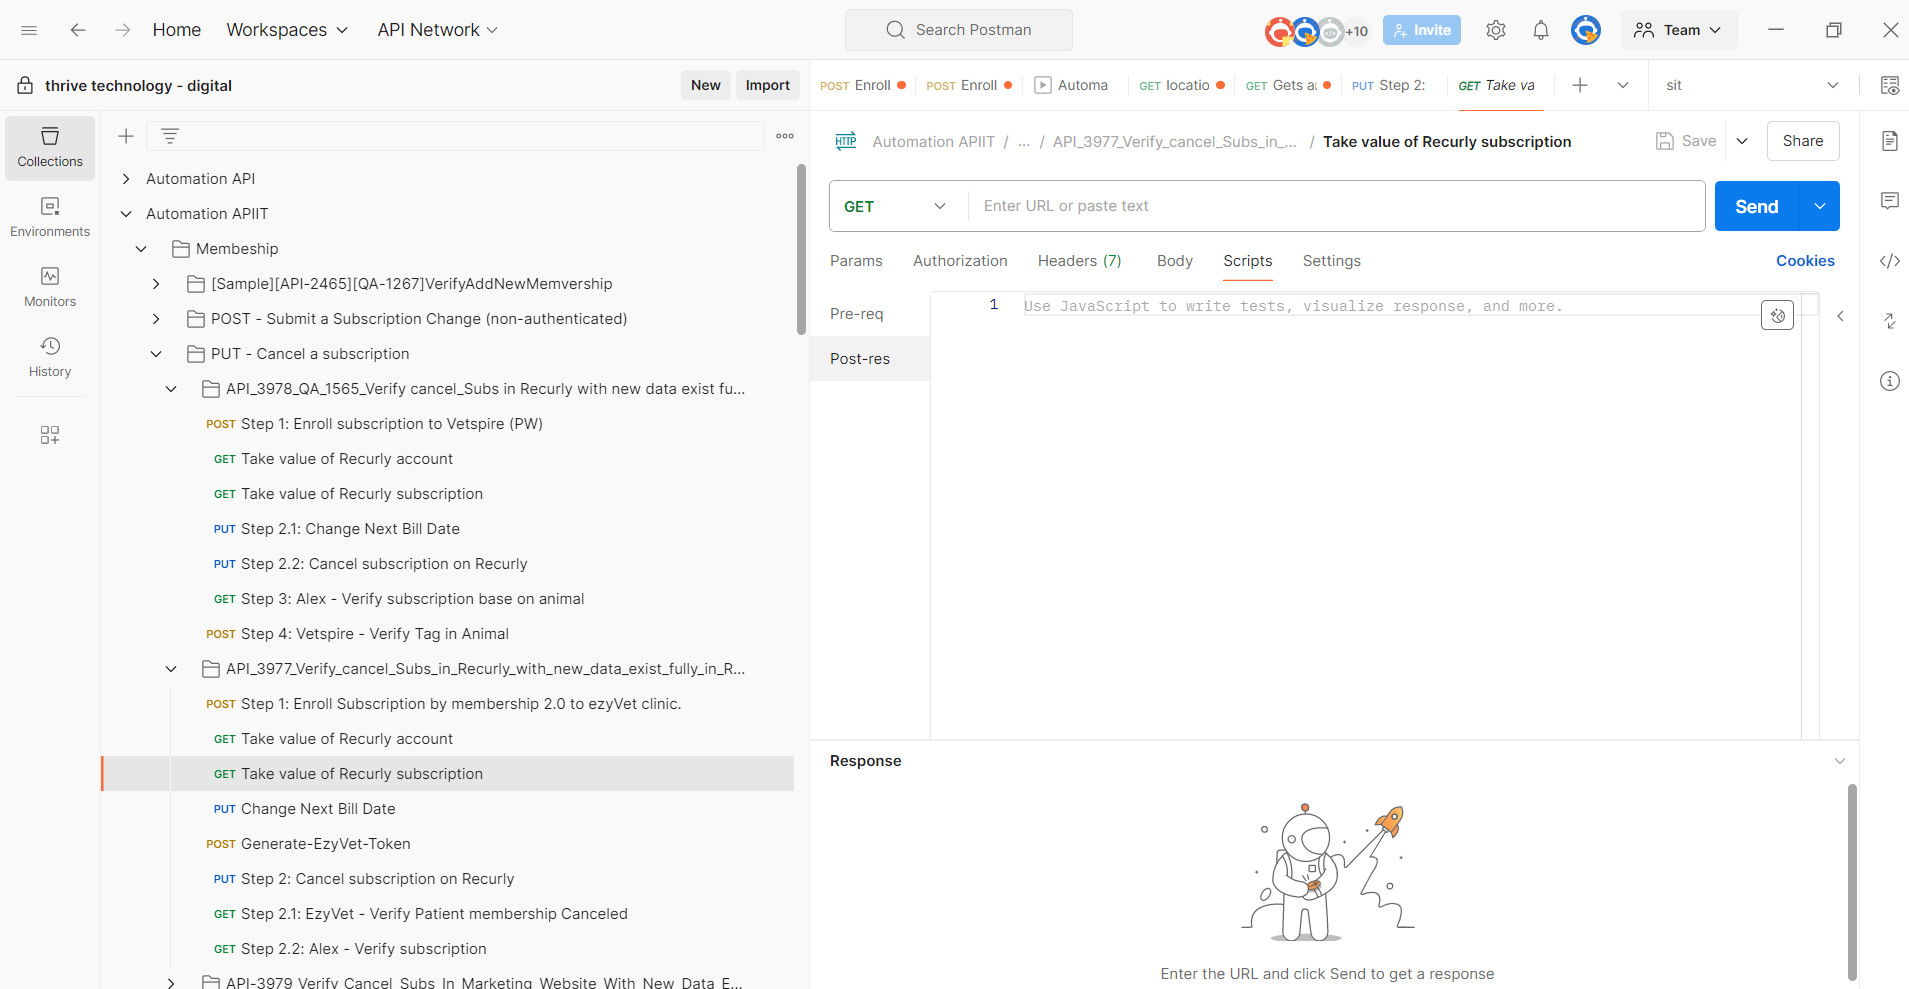Collapse the Response panel chevron
This screenshot has height=989, width=1909.
tap(1840, 761)
